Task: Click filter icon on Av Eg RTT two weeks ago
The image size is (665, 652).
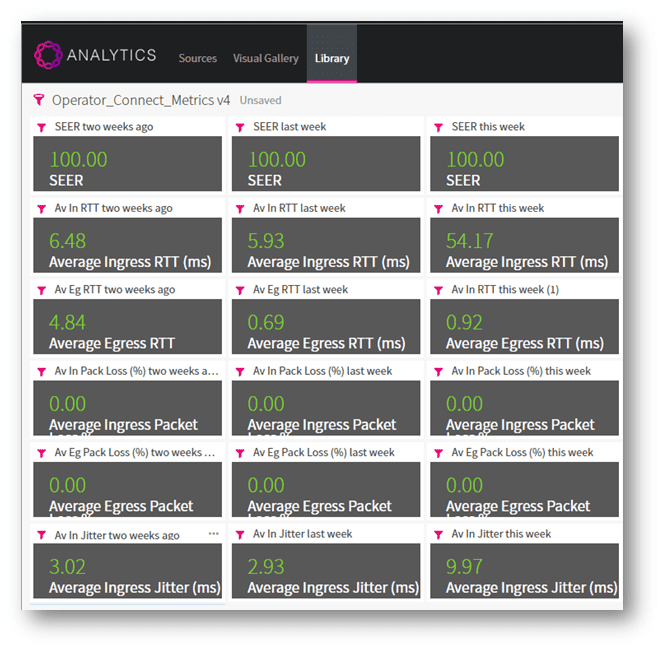Action: coord(41,290)
